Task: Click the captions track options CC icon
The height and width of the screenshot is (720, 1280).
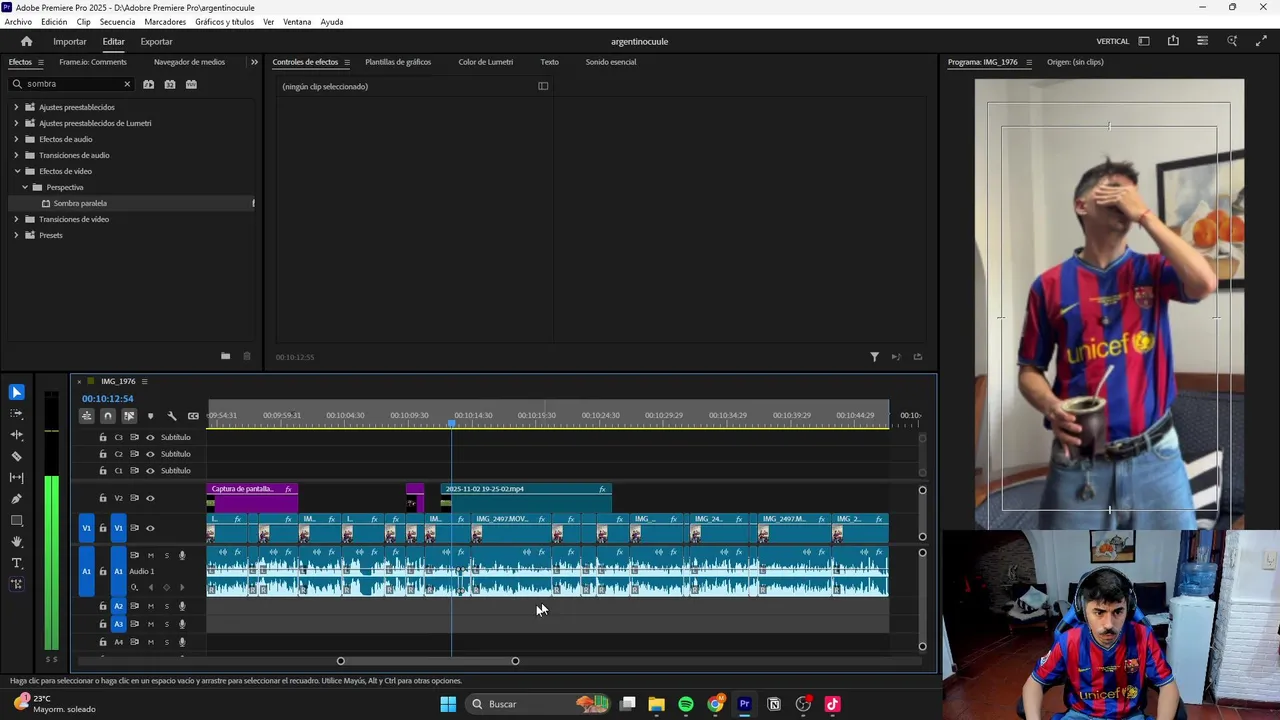Action: [x=193, y=416]
